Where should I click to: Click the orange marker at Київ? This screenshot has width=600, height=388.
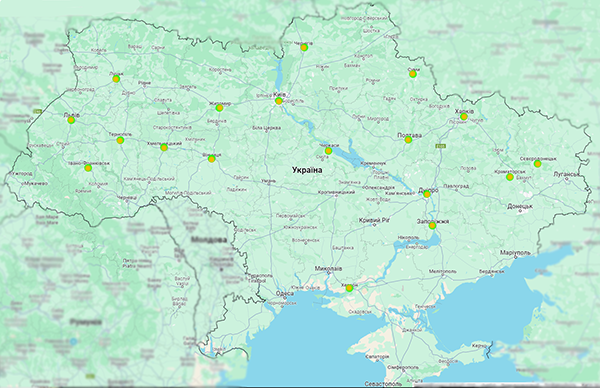(x=279, y=101)
